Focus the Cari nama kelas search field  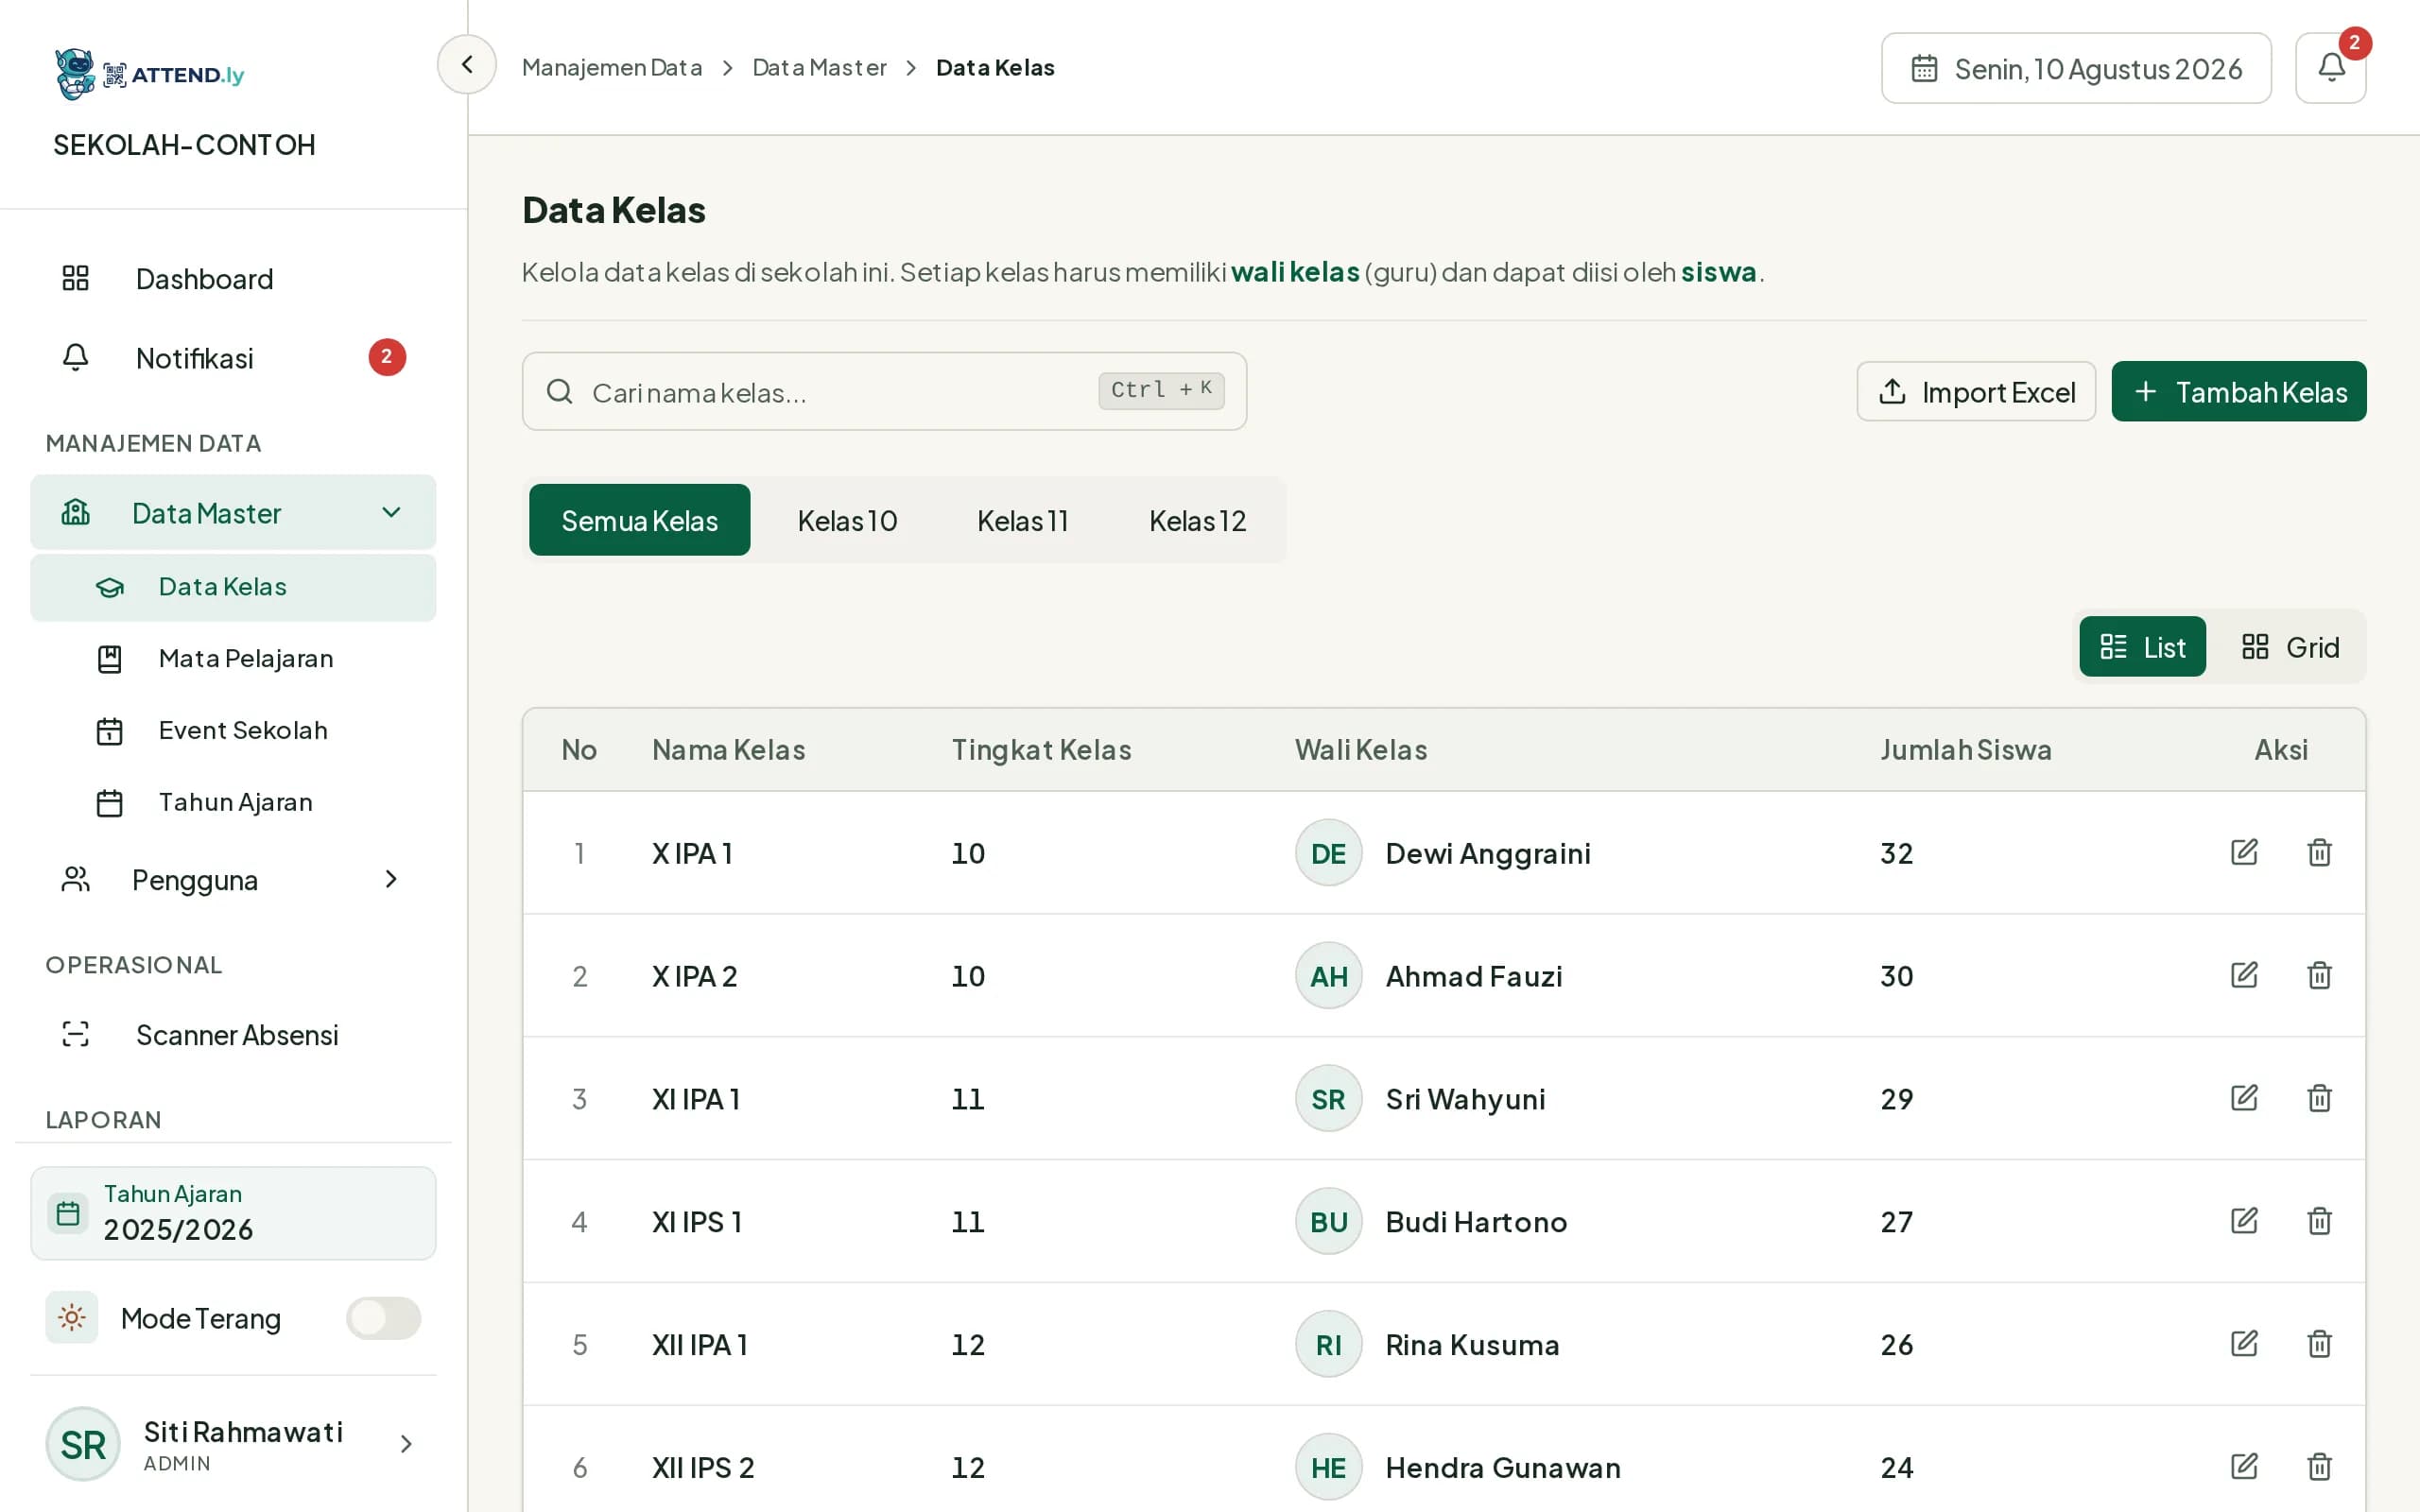(x=884, y=391)
